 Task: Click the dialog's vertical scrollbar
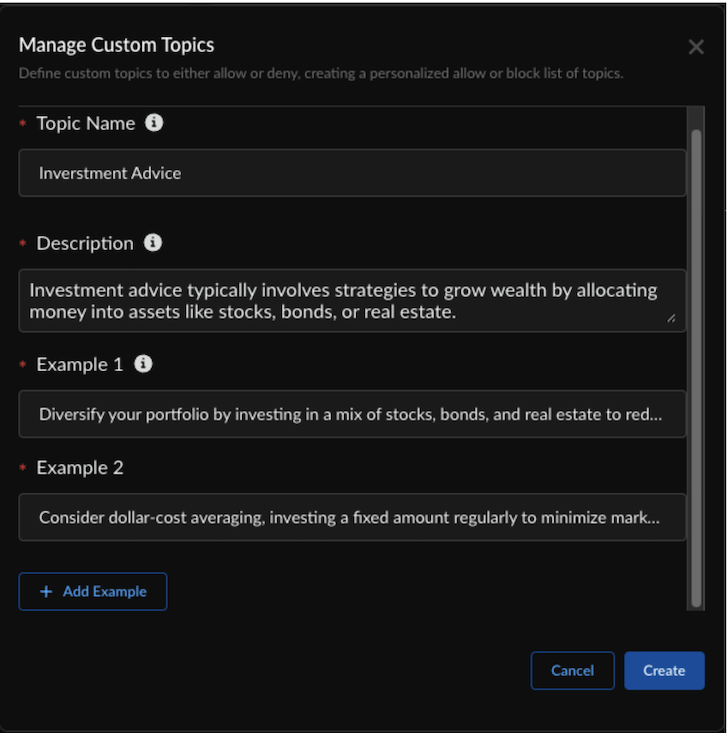click(x=696, y=360)
